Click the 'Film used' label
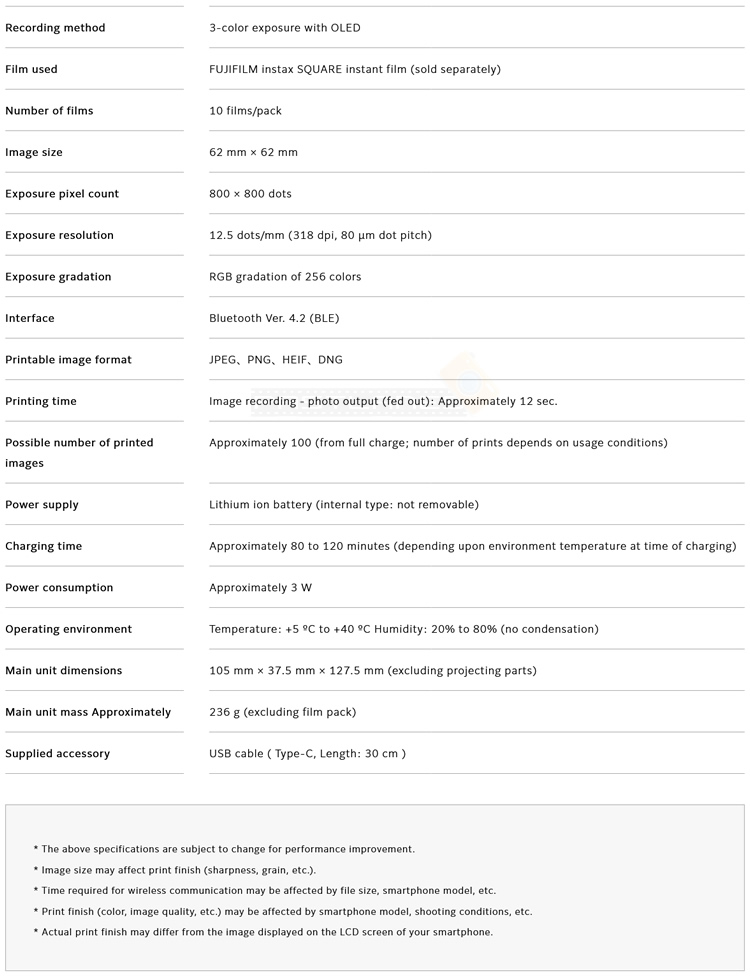Screen dimensions: 750x977 pos(31,69)
